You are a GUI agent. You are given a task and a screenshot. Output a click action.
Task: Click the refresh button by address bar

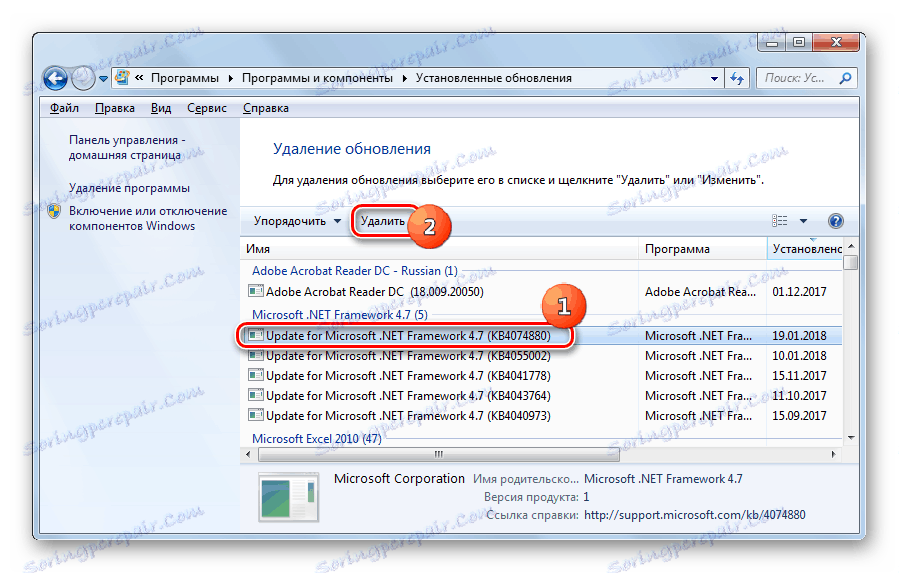pos(737,79)
